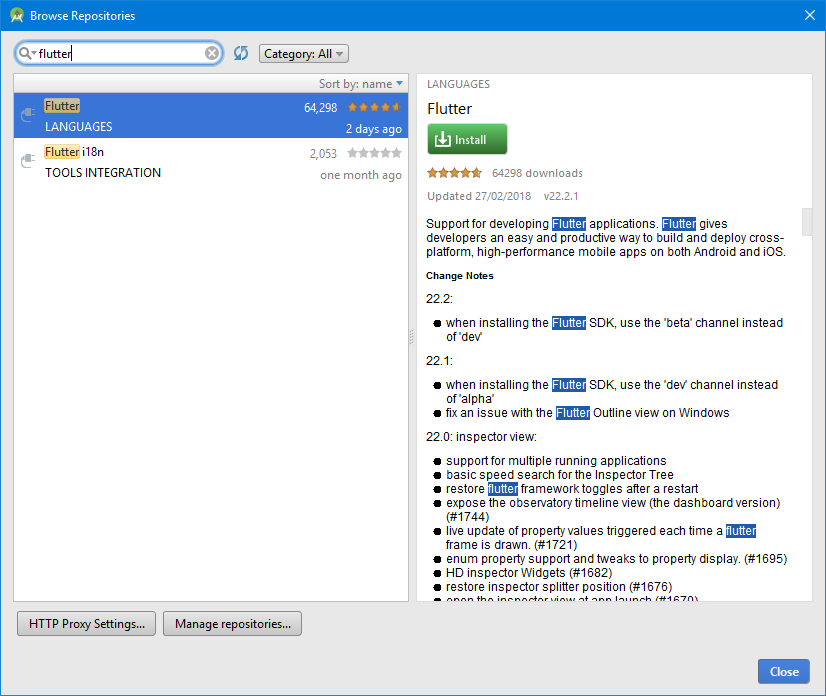Image resolution: width=826 pixels, height=696 pixels.
Task: Clear the flutter search text
Action: (212, 53)
